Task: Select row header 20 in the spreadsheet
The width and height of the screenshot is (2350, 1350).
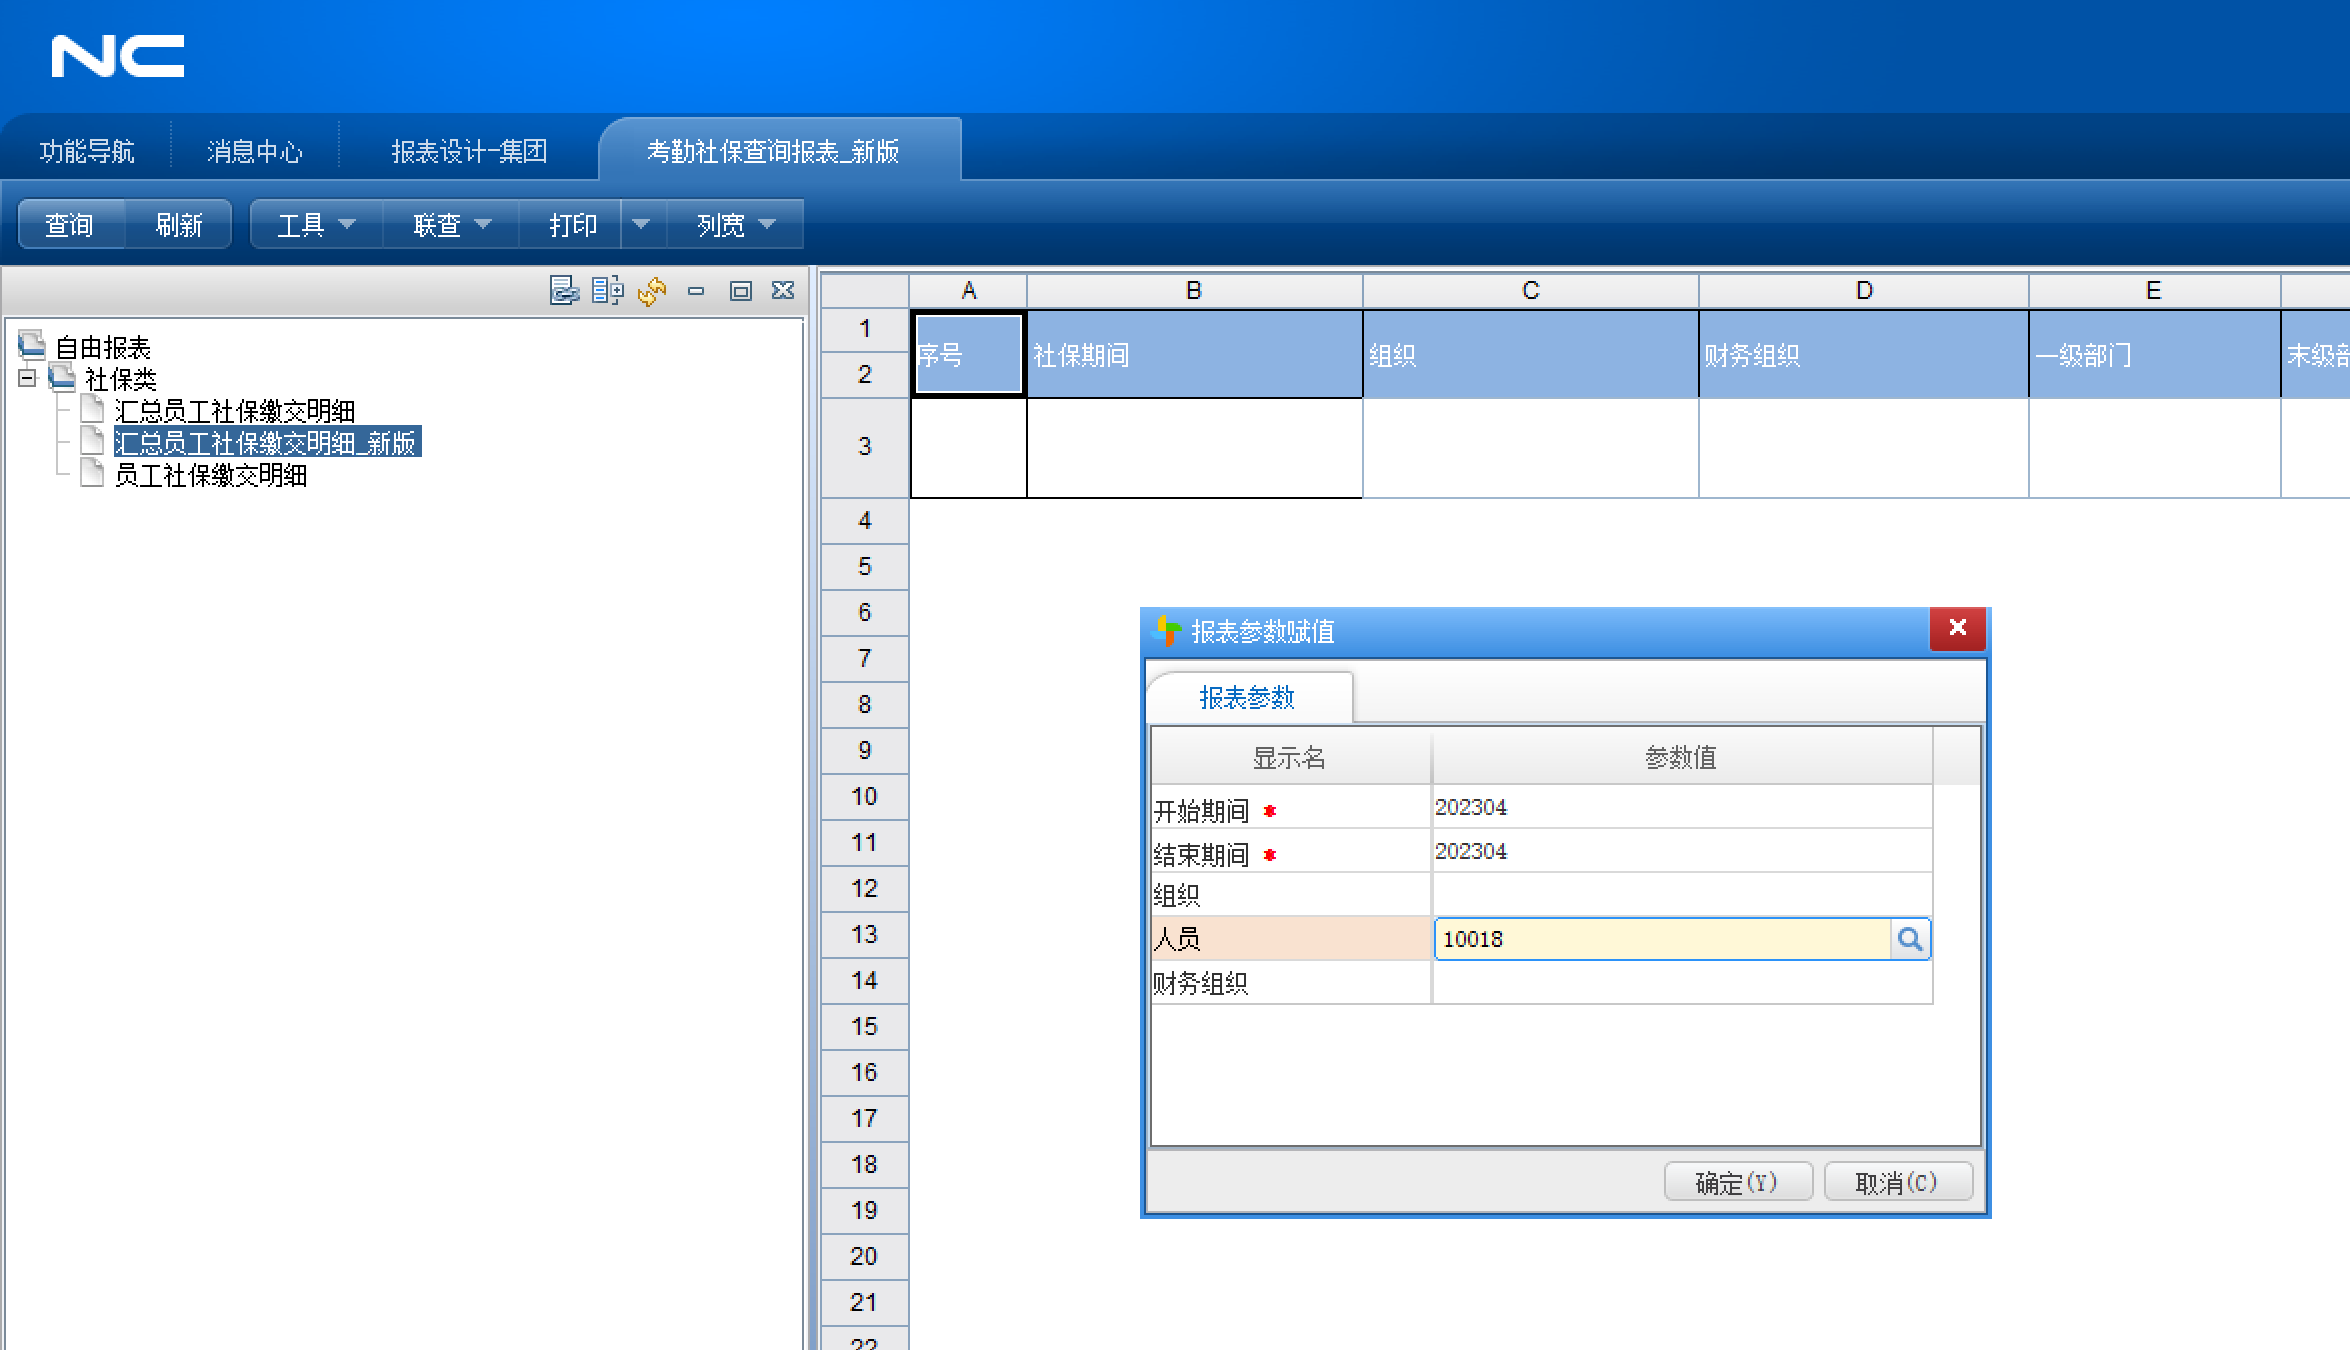Action: click(x=864, y=1256)
